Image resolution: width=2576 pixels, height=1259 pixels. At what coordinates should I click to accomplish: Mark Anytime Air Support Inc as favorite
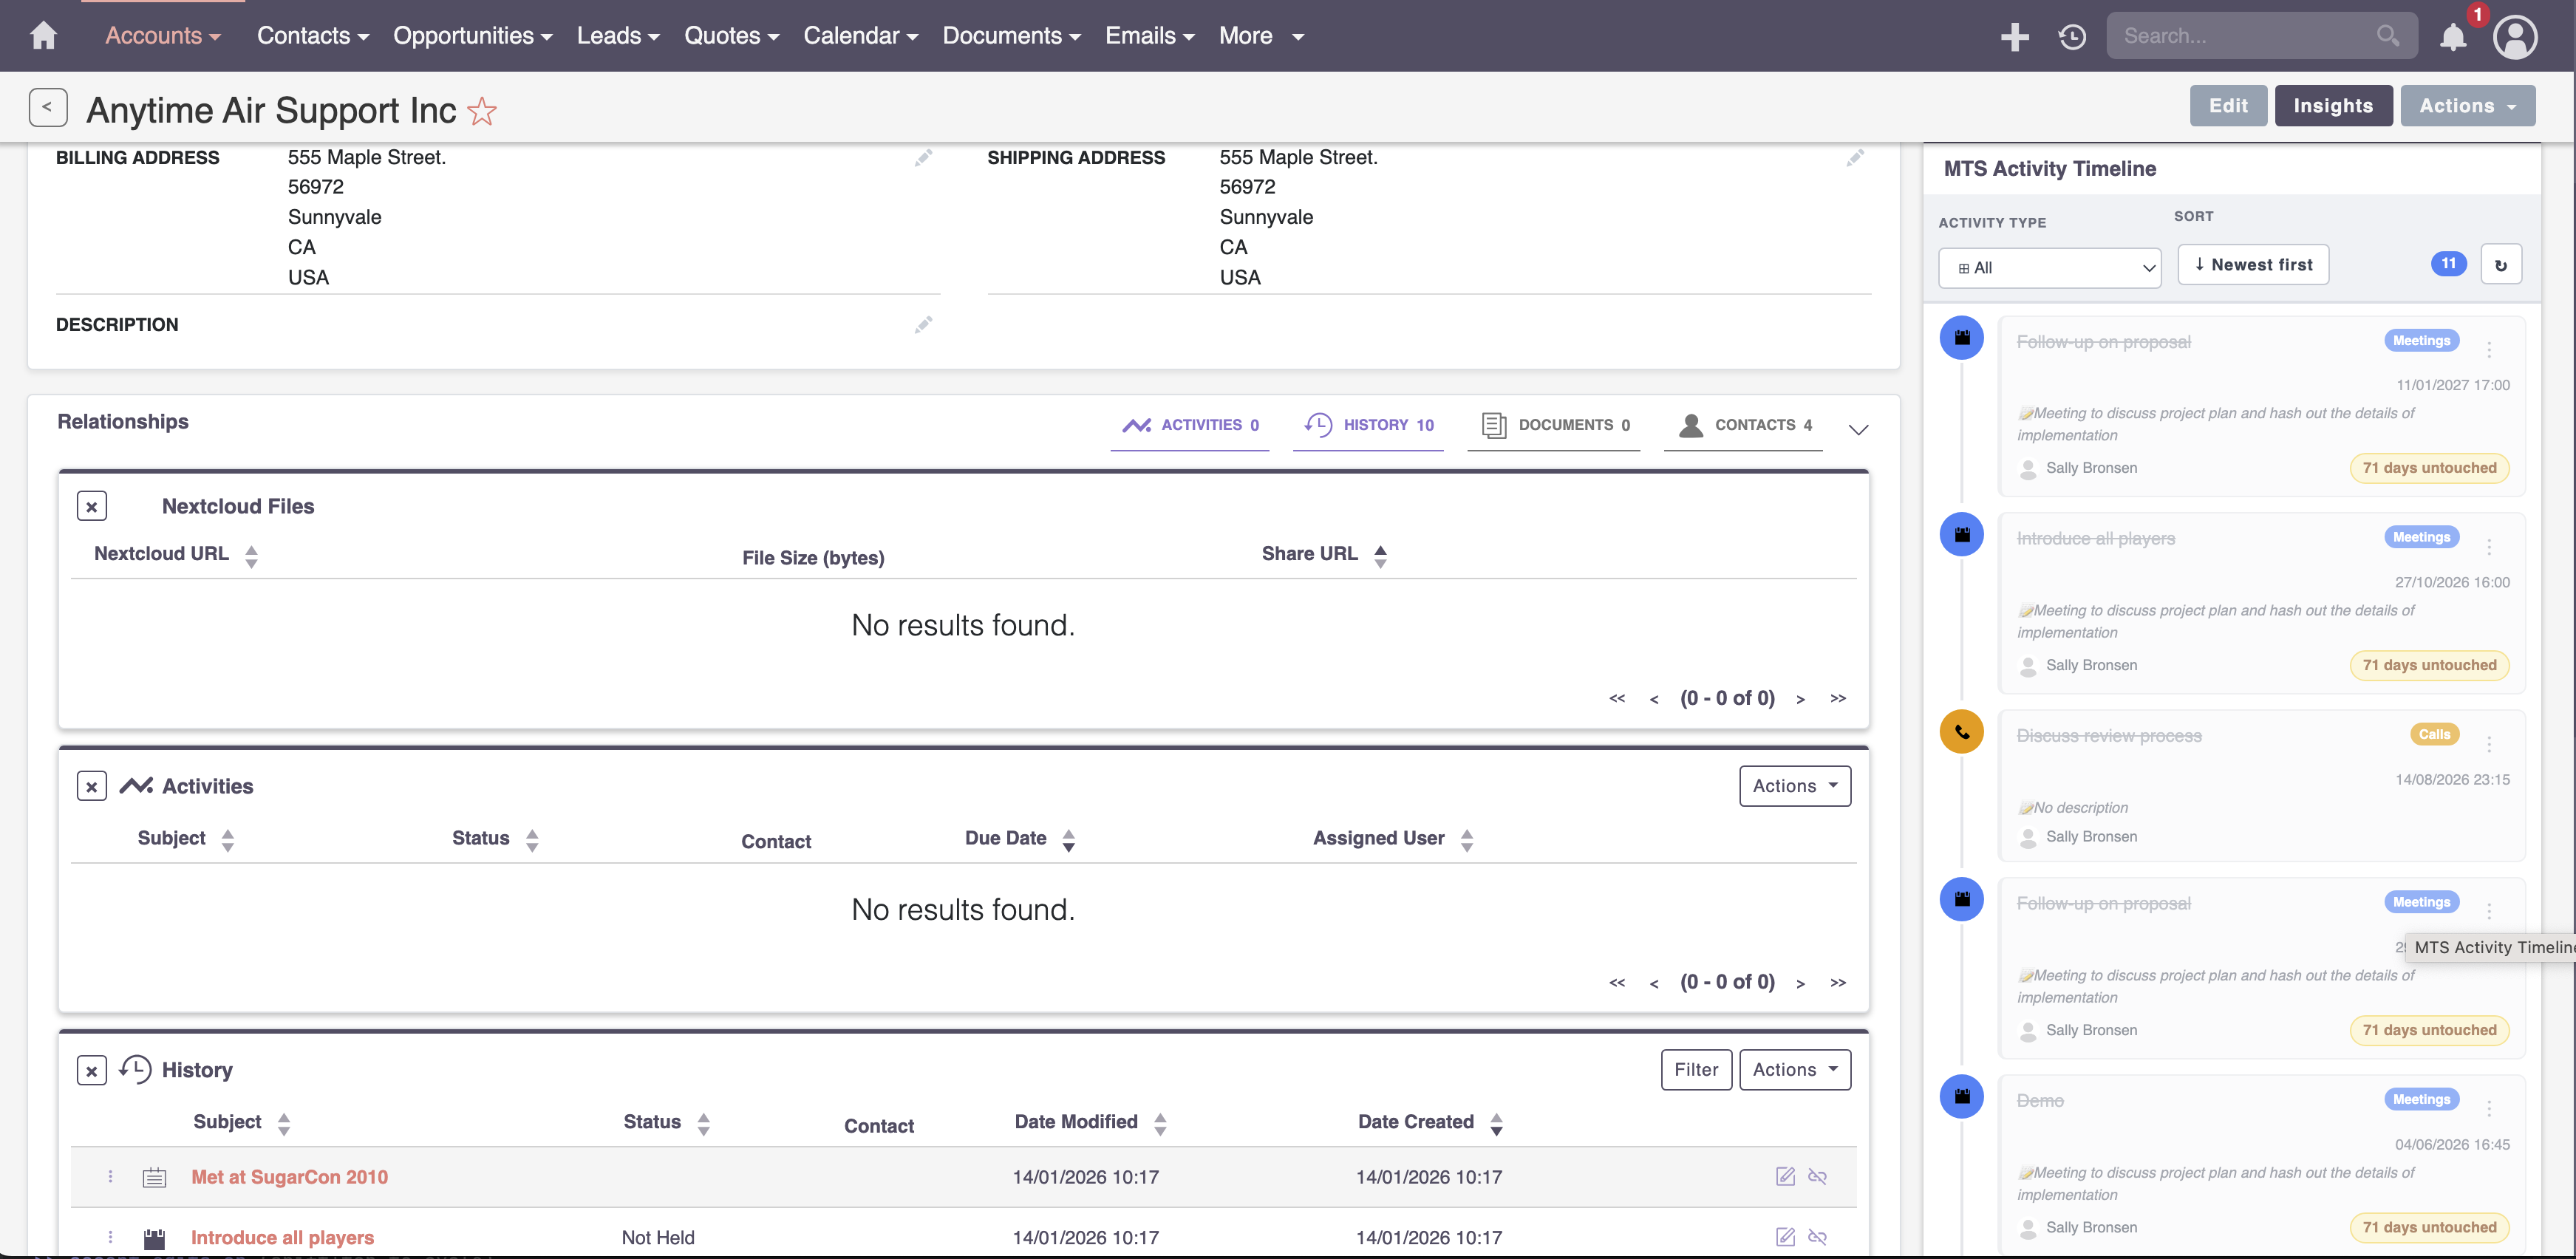482,110
